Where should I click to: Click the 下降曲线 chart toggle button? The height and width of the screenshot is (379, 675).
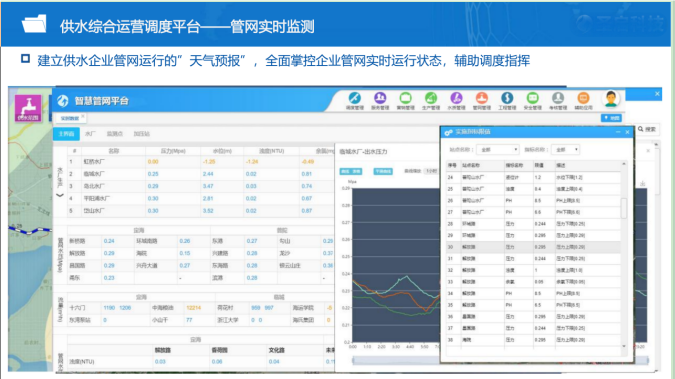click(x=383, y=171)
